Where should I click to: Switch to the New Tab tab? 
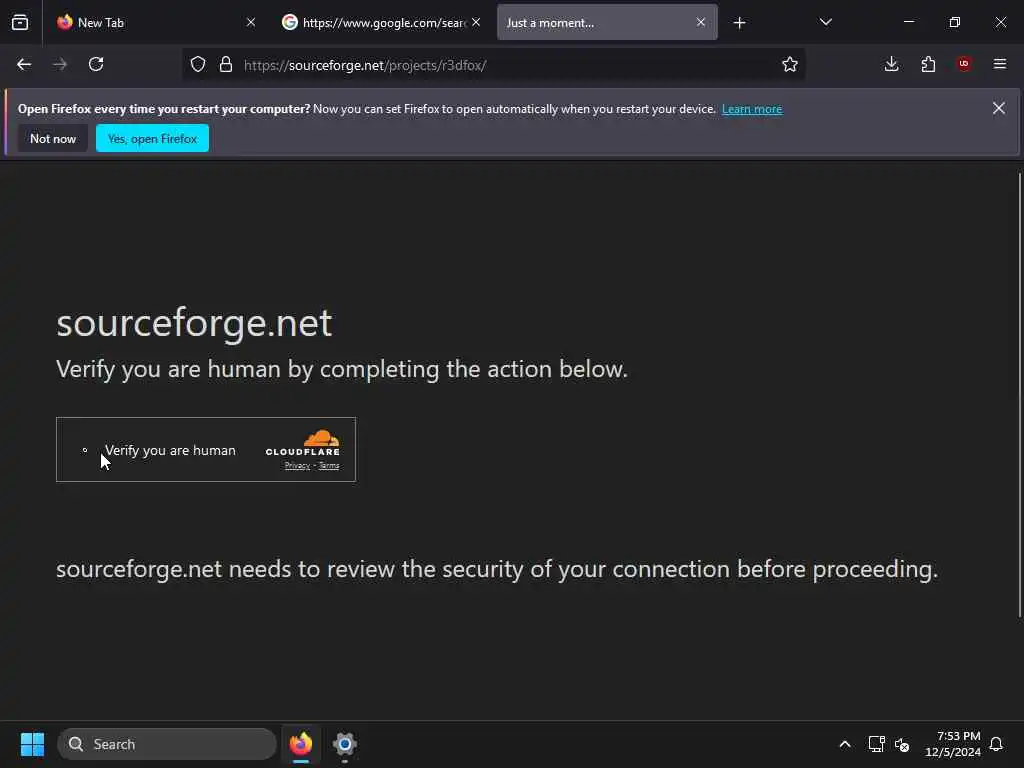point(154,23)
